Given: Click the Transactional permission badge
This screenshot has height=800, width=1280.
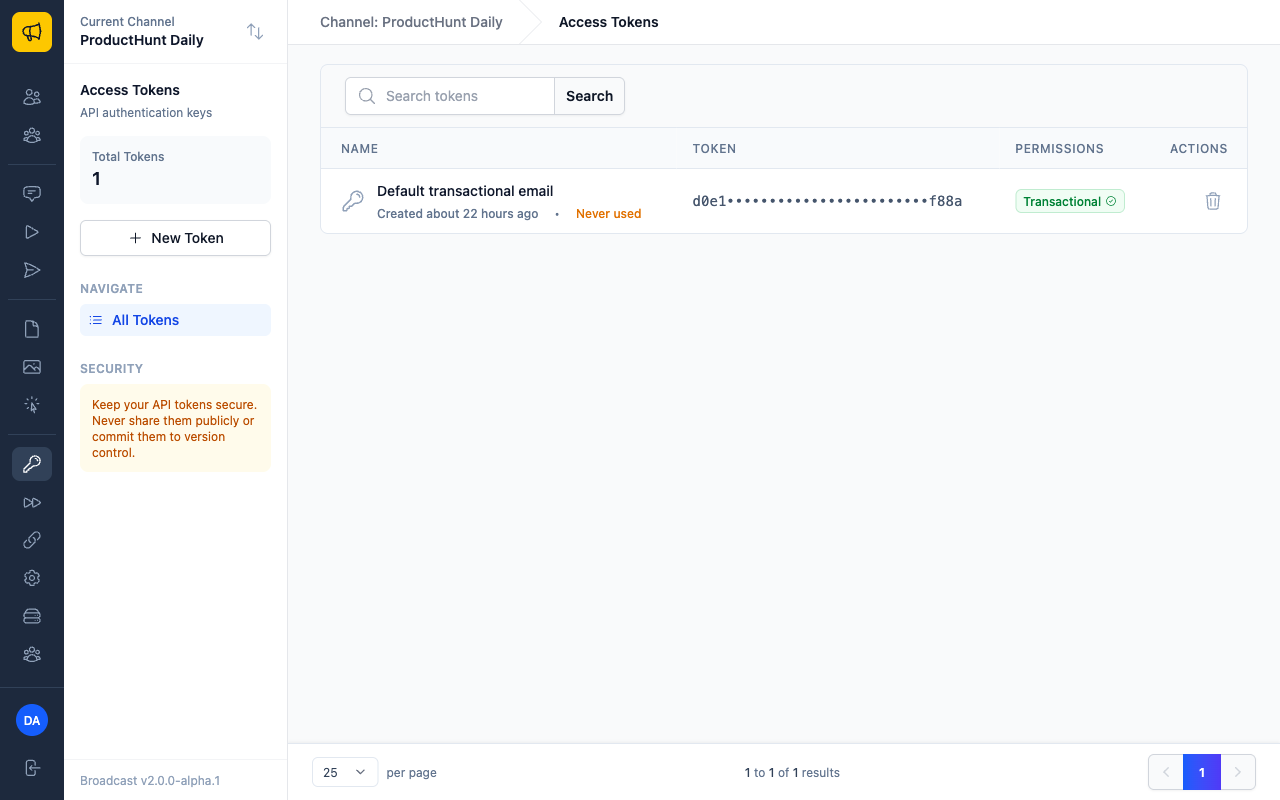Looking at the screenshot, I should pos(1070,201).
